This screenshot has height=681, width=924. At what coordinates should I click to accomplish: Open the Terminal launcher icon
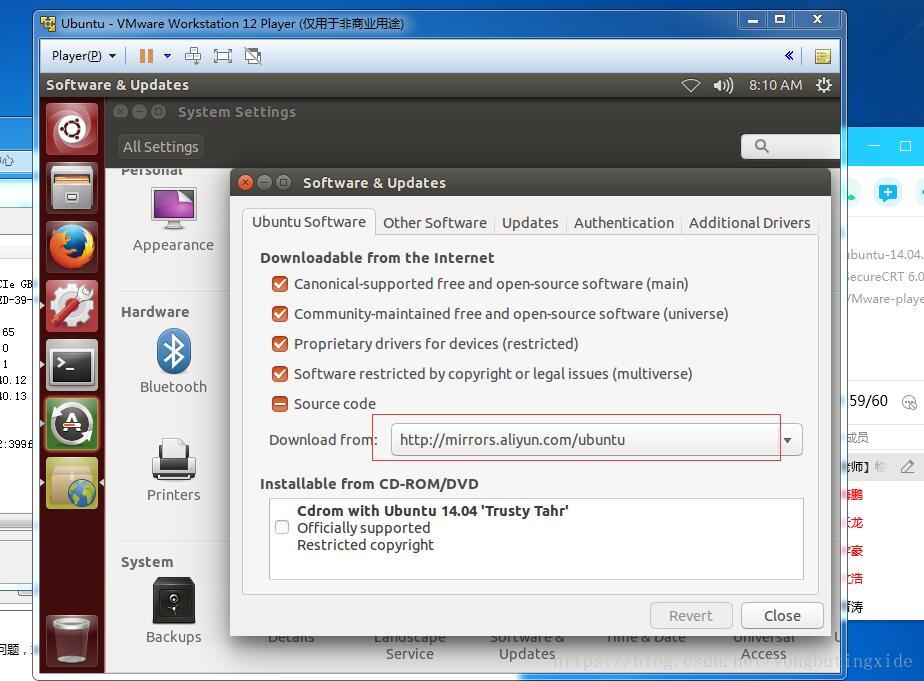point(72,365)
